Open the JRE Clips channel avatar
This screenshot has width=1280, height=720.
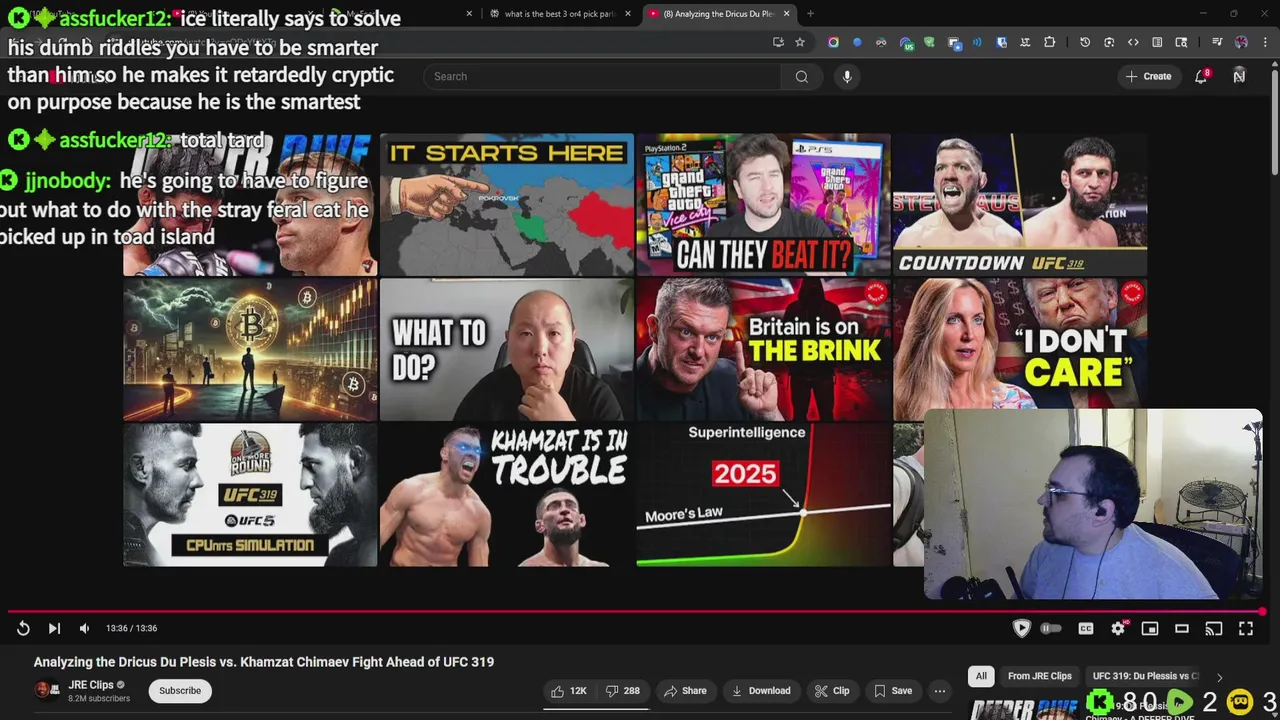coord(46,690)
